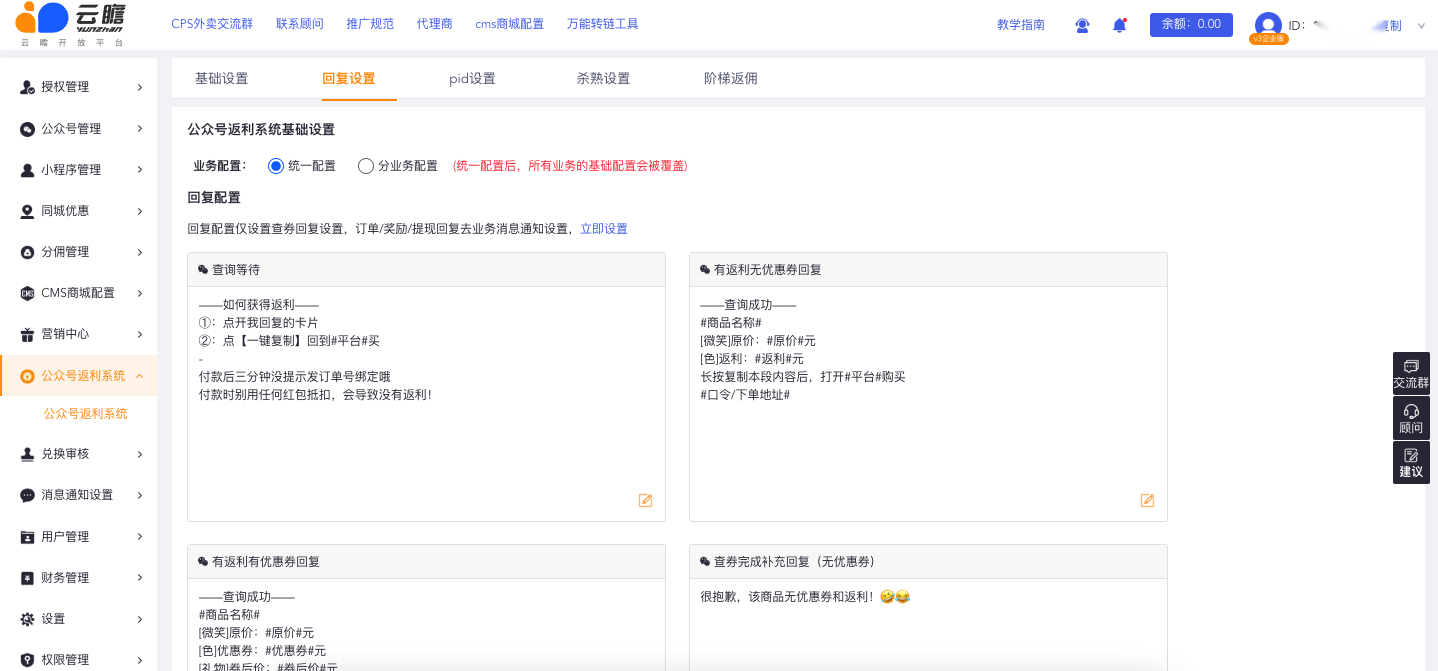
Task: Expand the 财务管理 menu chevron
Action: coord(140,578)
